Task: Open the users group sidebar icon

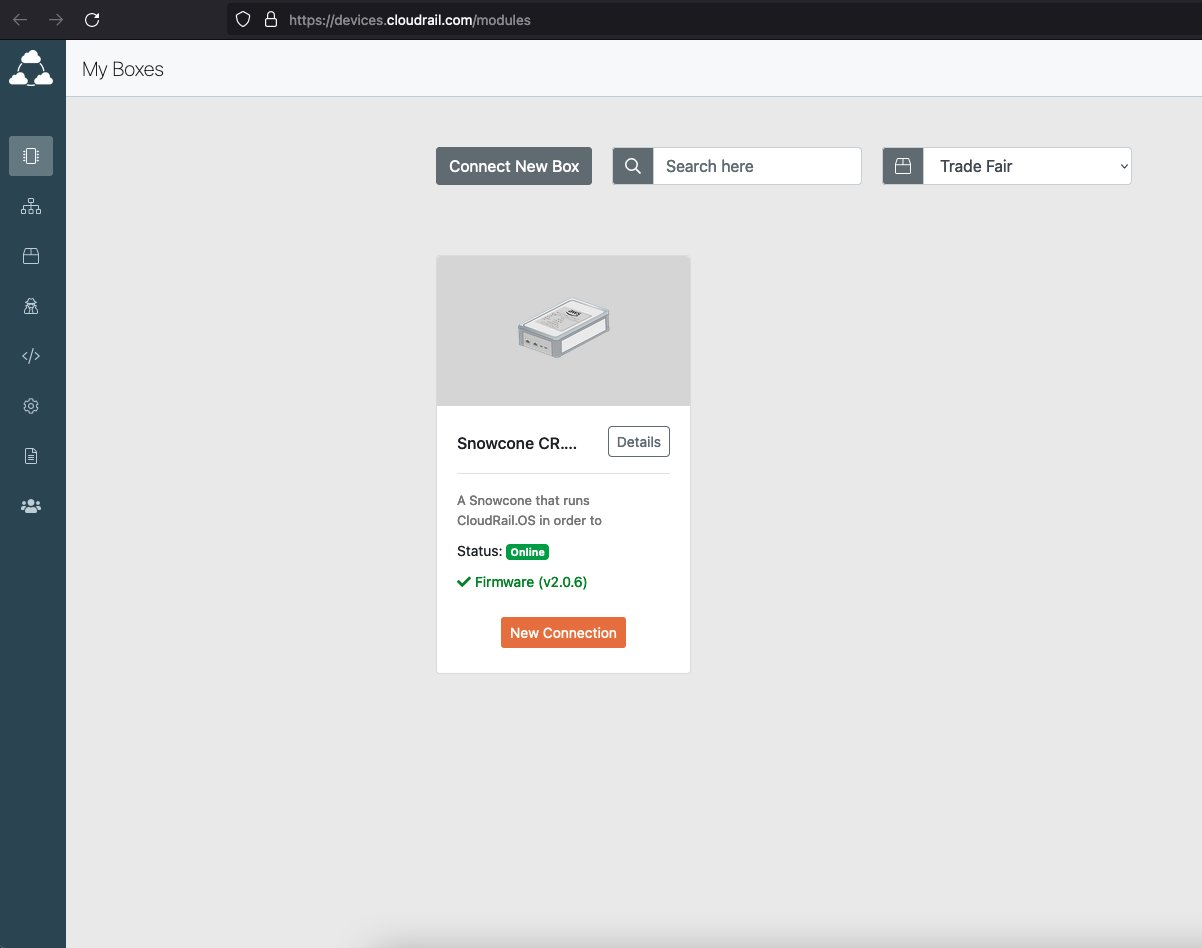Action: tap(31, 506)
